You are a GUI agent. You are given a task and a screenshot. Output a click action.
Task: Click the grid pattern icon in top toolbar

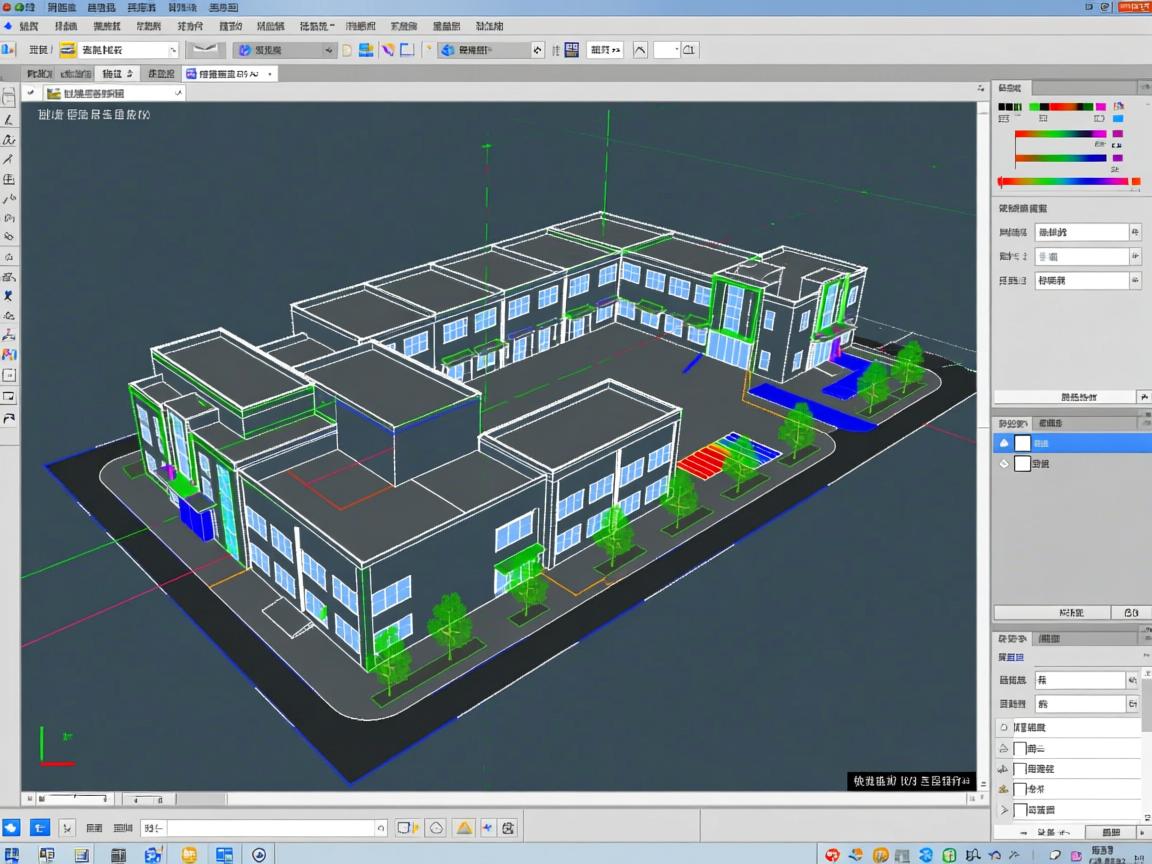tap(572, 49)
